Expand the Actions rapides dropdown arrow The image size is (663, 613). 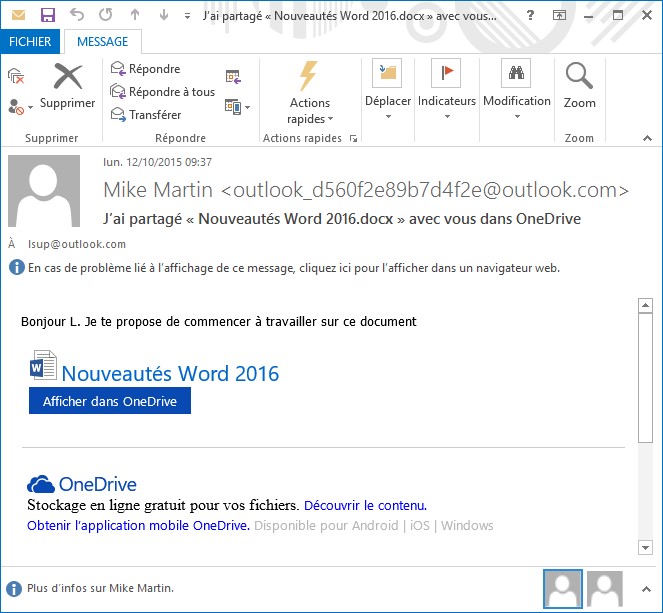[x=331, y=119]
